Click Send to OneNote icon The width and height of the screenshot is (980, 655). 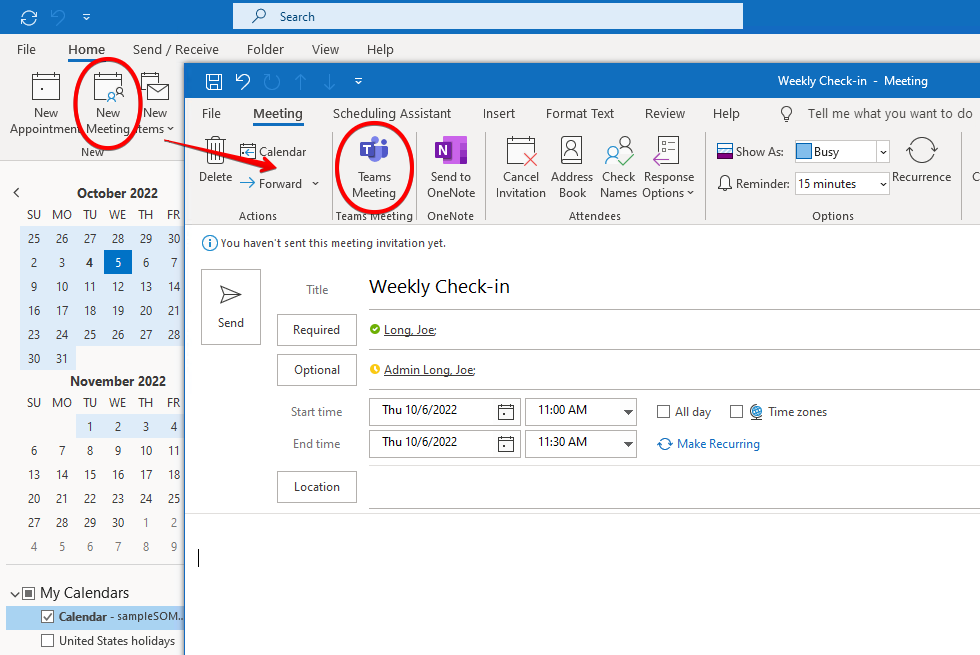click(451, 152)
